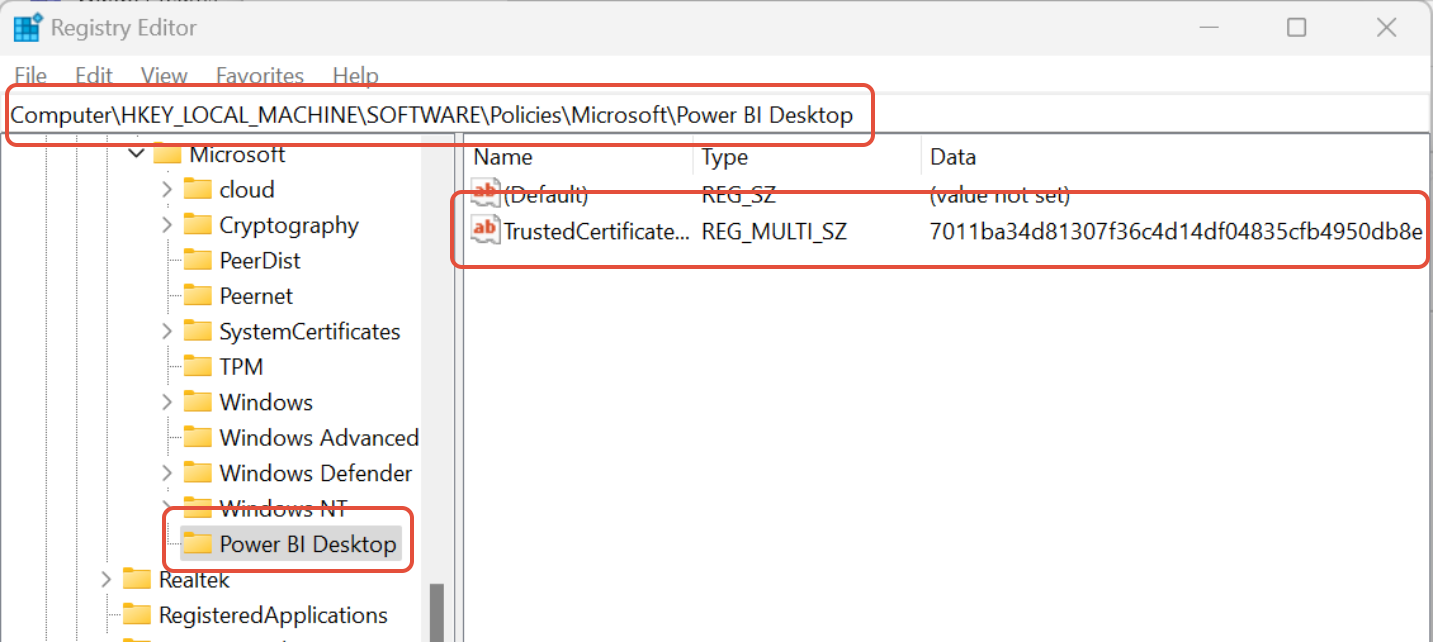The image size is (1433, 642).
Task: Select the RegisteredApplications folder icon
Action: 137,616
